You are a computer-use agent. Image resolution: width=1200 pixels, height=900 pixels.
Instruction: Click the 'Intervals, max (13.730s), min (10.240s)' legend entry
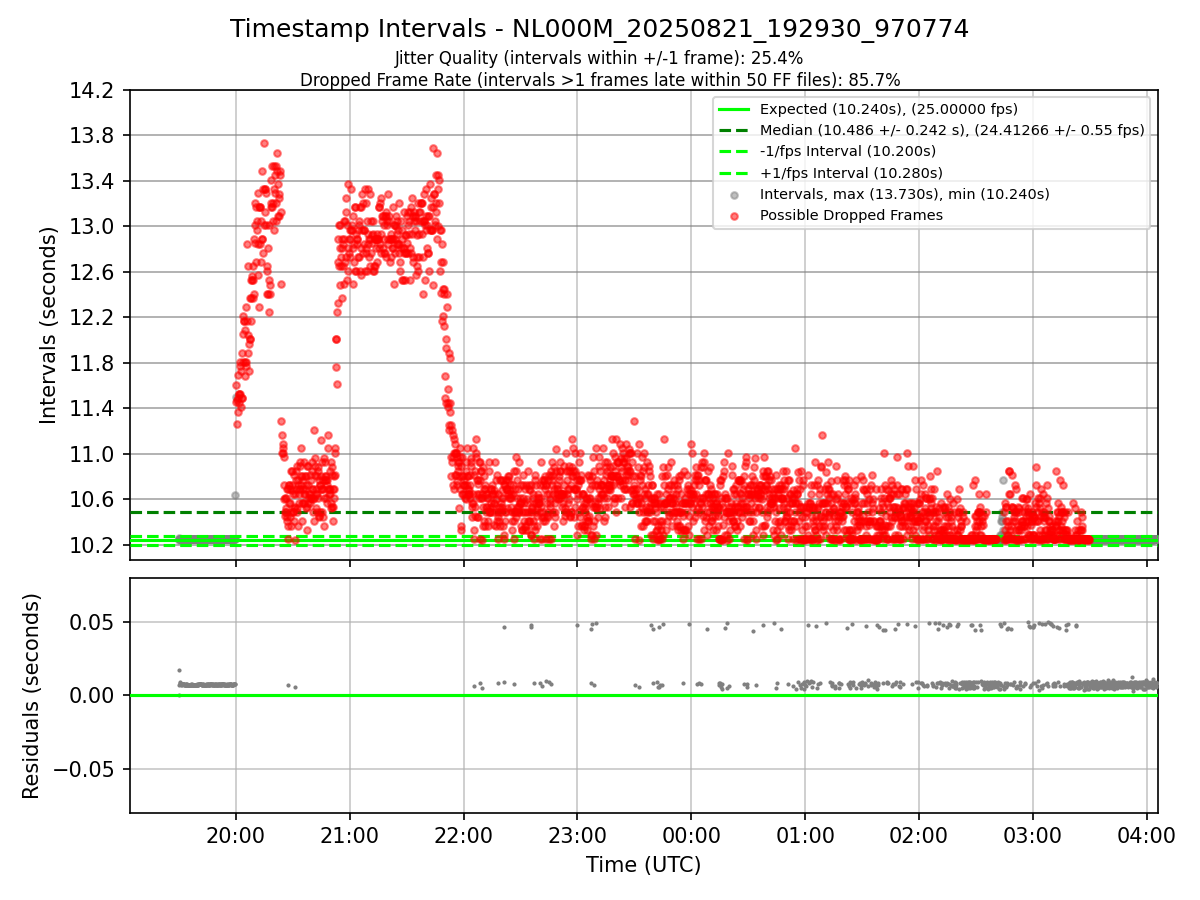tap(905, 194)
